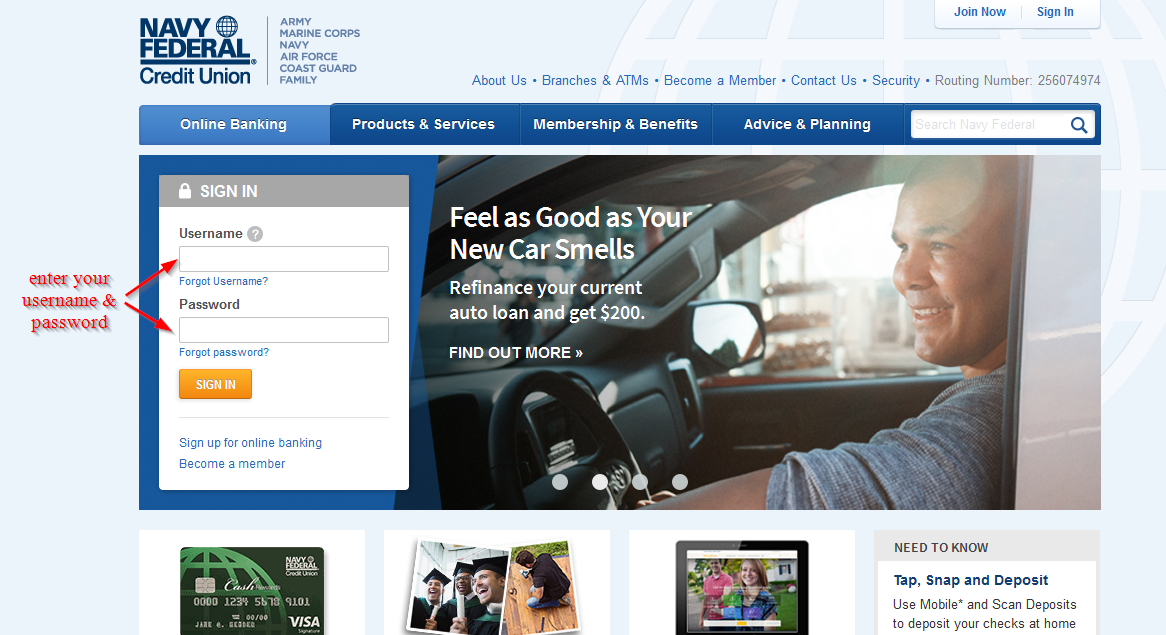This screenshot has height=635, width=1166.
Task: Click the Join Now link
Action: (x=979, y=12)
